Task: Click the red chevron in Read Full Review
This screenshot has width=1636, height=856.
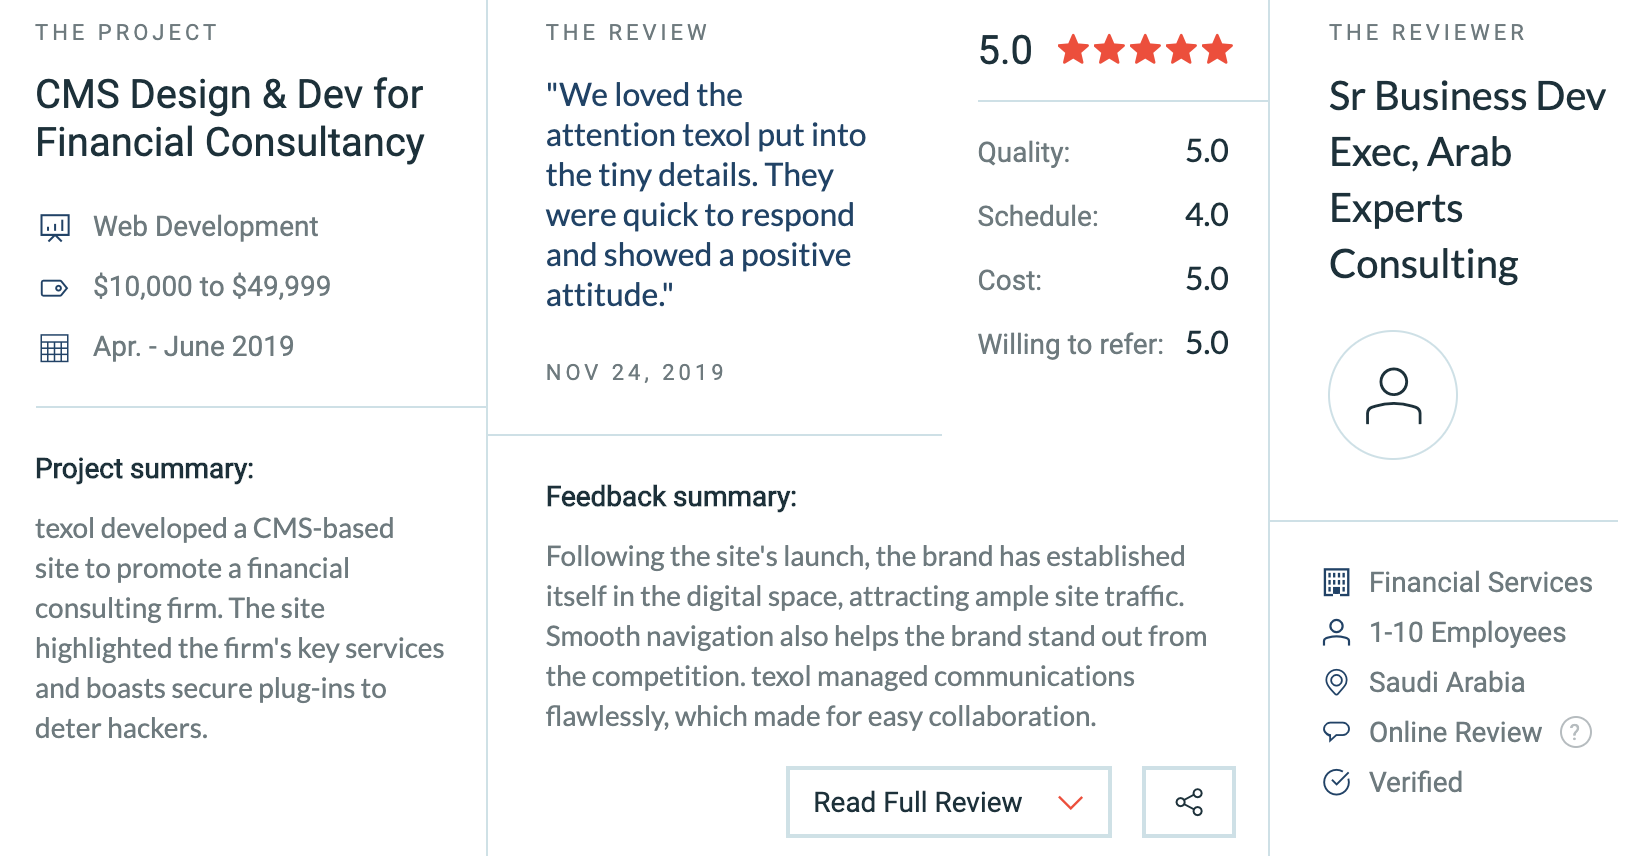Action: [1070, 802]
